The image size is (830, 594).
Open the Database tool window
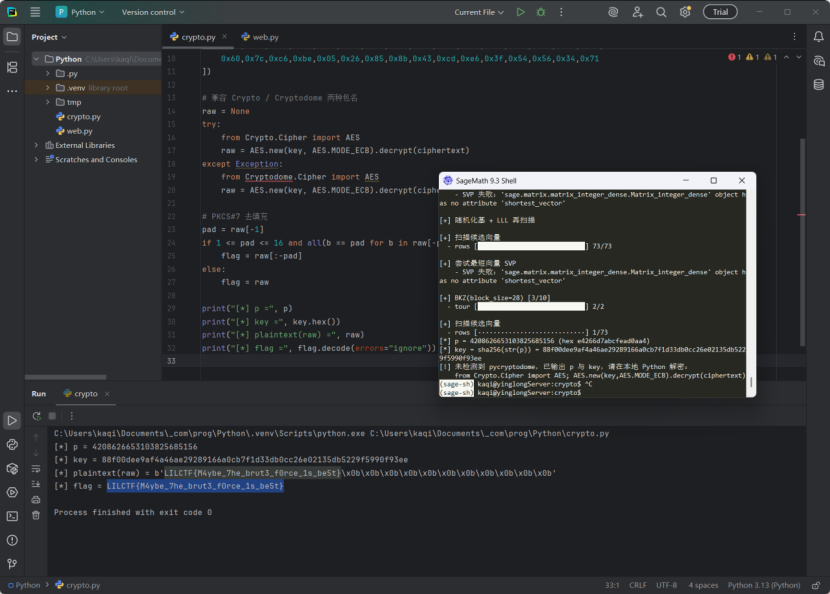[818, 84]
